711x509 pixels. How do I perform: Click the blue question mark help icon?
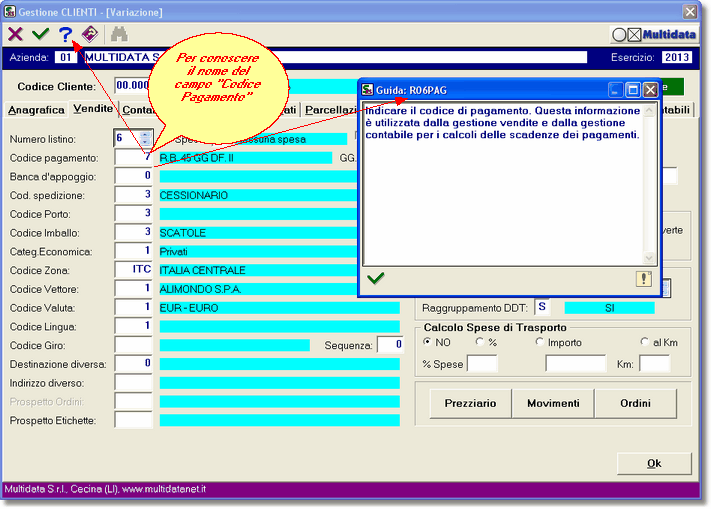click(65, 34)
